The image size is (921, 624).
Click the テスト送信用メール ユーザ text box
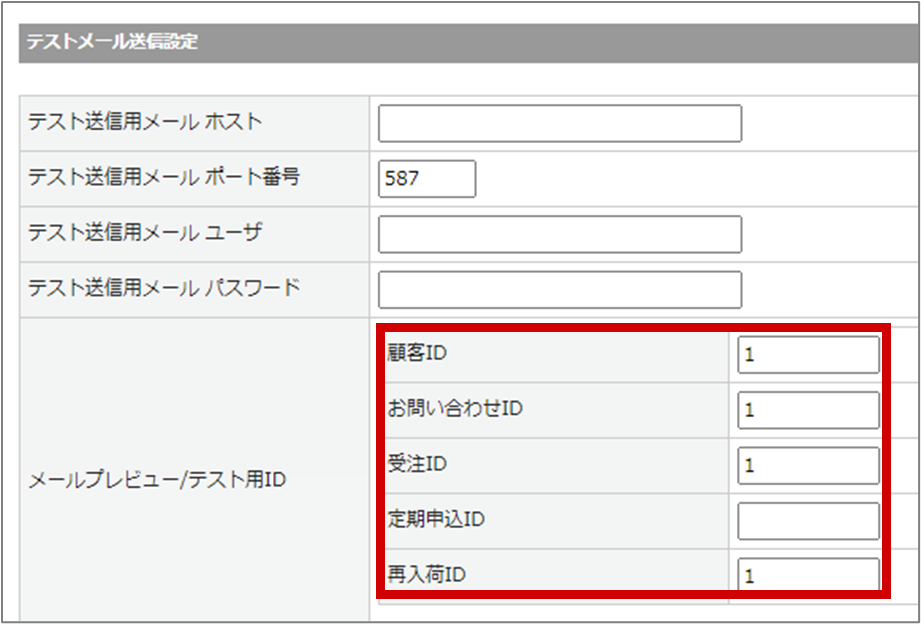pos(559,234)
